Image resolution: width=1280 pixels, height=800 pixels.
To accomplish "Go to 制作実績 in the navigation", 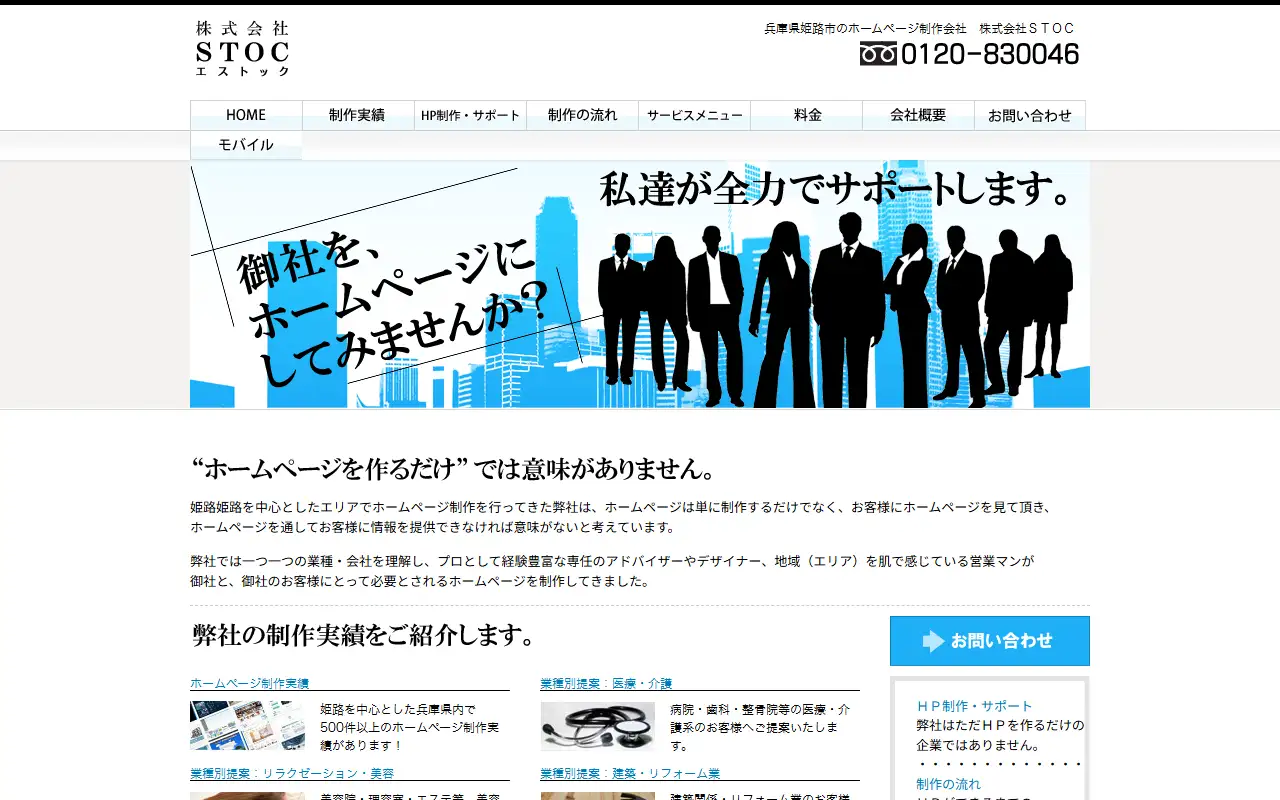I will pos(358,115).
